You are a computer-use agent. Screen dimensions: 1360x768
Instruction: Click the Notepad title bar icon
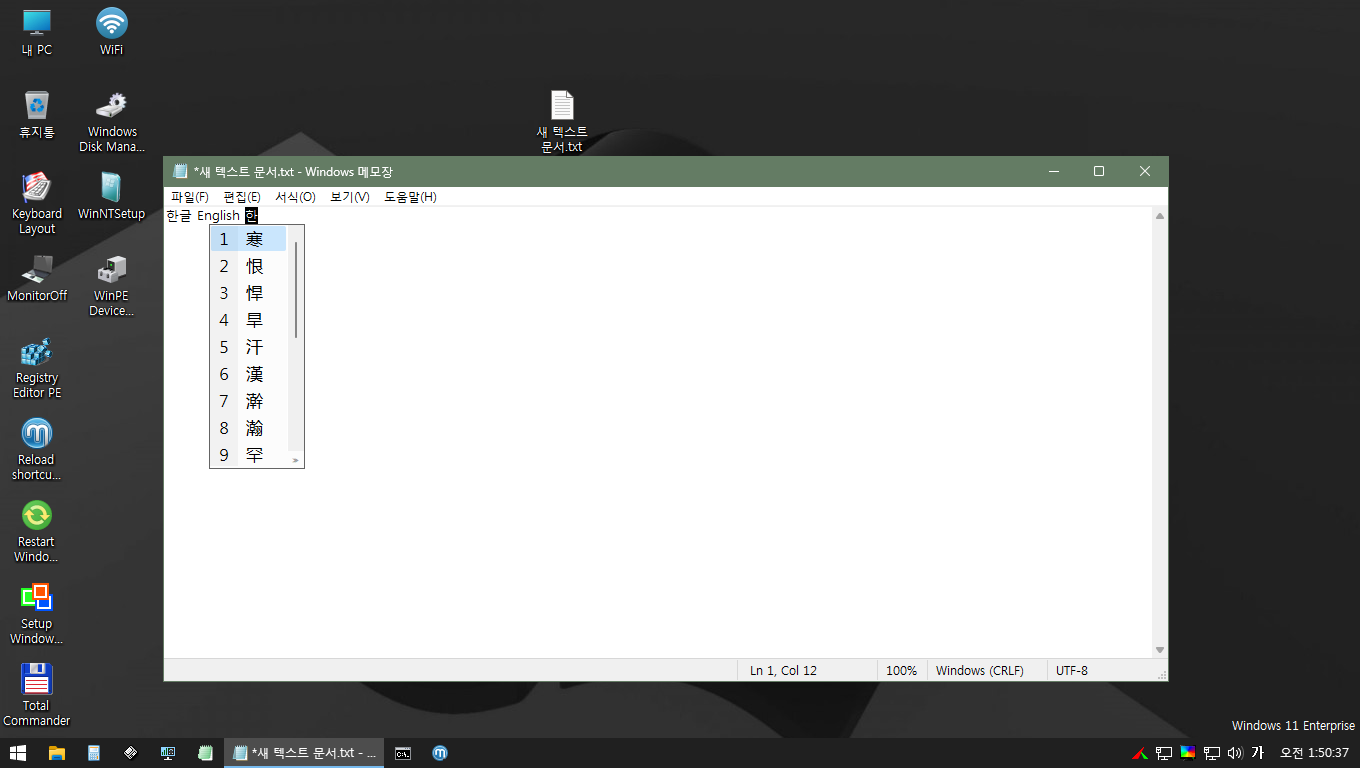pyautogui.click(x=180, y=172)
